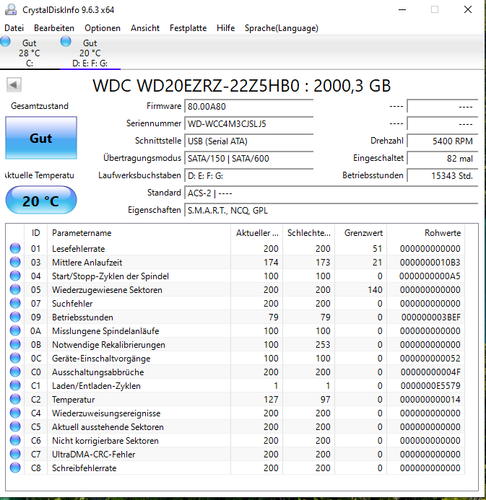This screenshot has height=500, width=486.
Task: Select the C: drive tab at 28 °C
Action: tap(29, 53)
